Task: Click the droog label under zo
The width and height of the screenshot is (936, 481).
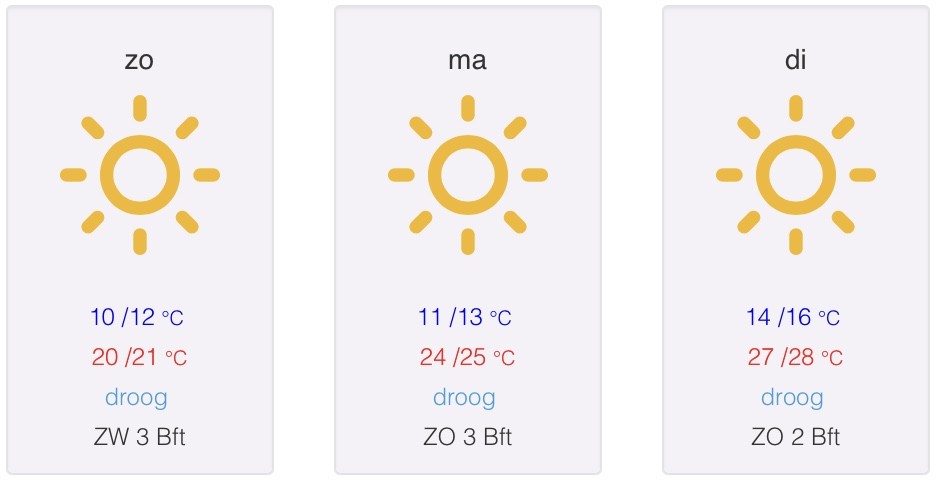Action: tap(136, 398)
